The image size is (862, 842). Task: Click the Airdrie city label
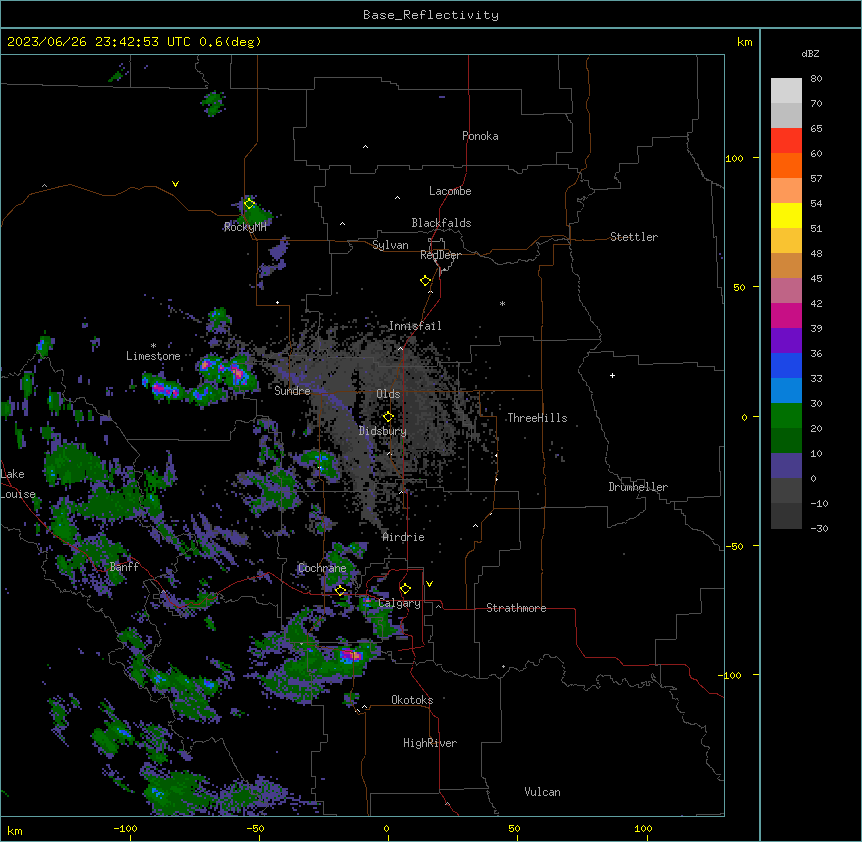point(403,537)
